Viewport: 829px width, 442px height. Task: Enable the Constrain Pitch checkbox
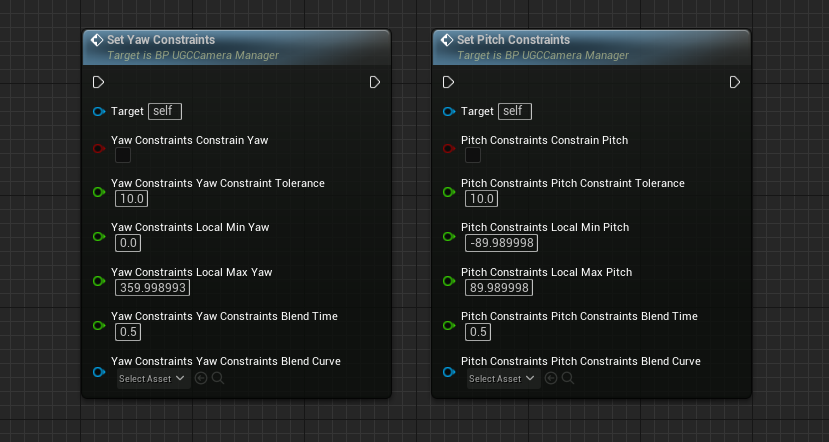(473, 155)
